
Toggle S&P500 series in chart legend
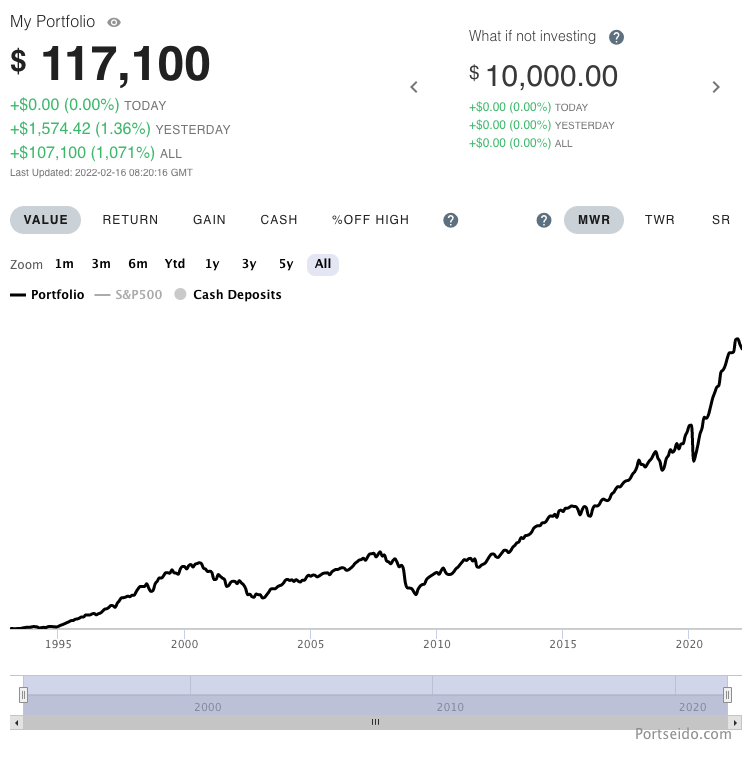[129, 295]
